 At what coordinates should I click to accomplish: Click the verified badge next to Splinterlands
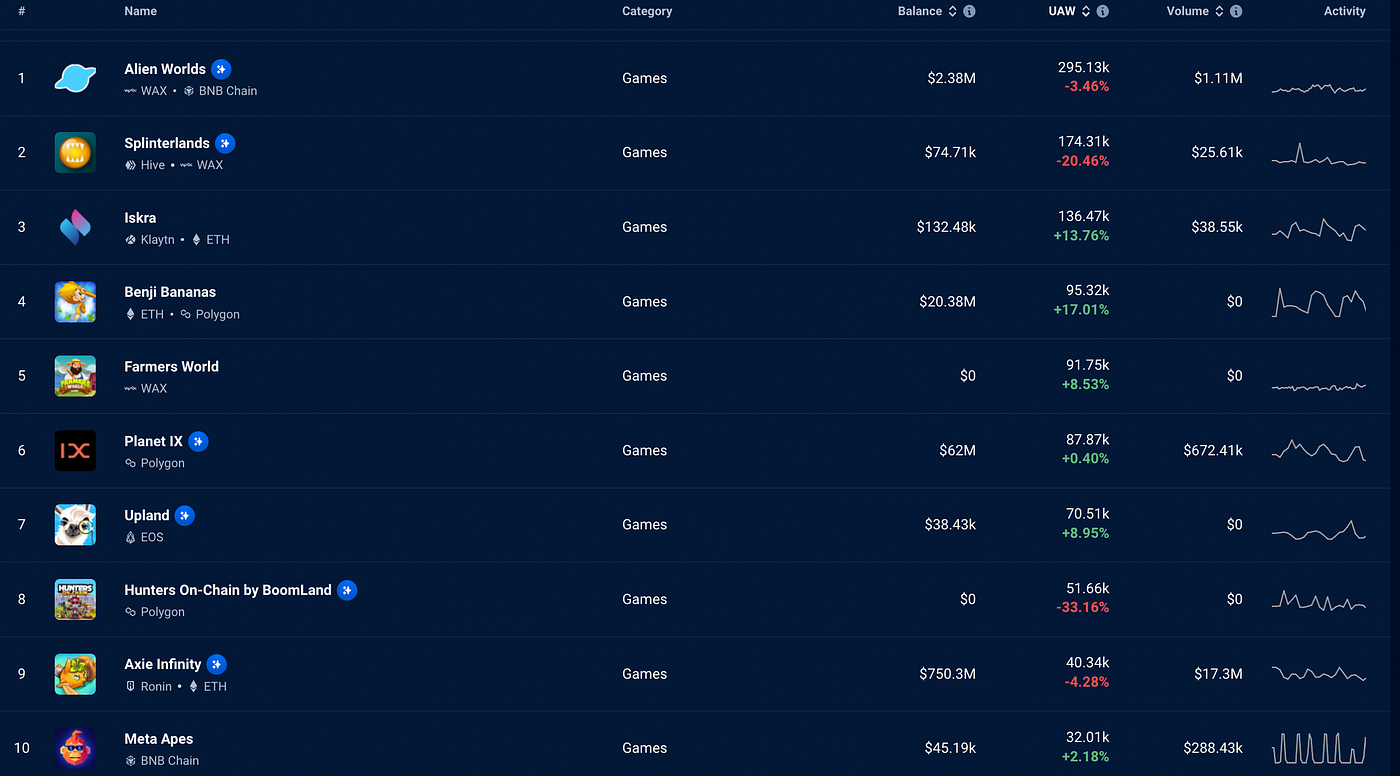[x=225, y=143]
